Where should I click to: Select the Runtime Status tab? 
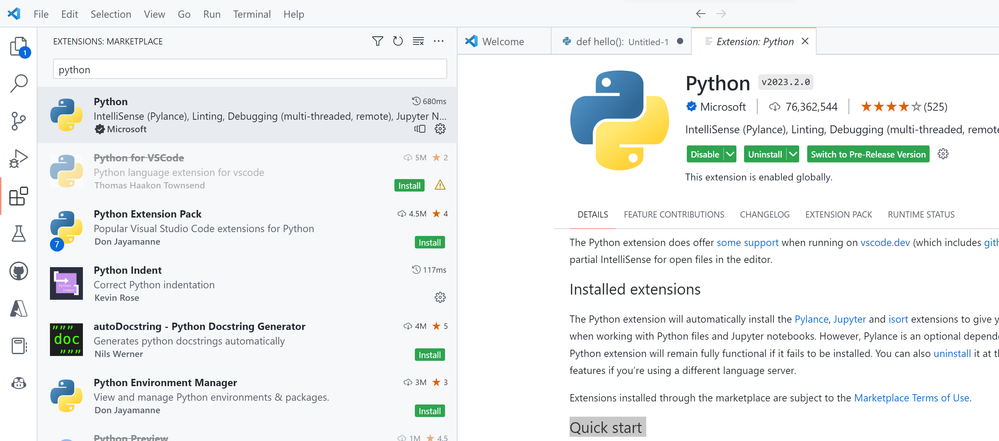tap(921, 215)
